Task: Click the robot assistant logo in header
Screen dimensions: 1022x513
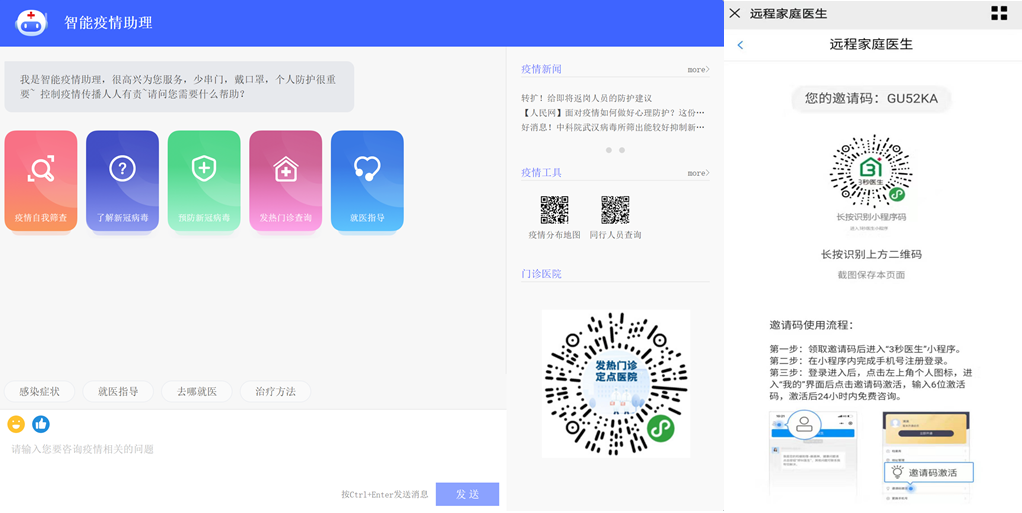Action: [x=31, y=23]
